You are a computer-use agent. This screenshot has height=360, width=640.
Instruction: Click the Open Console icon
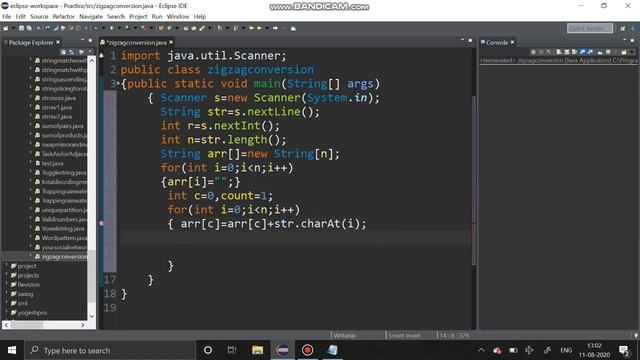(x=624, y=52)
